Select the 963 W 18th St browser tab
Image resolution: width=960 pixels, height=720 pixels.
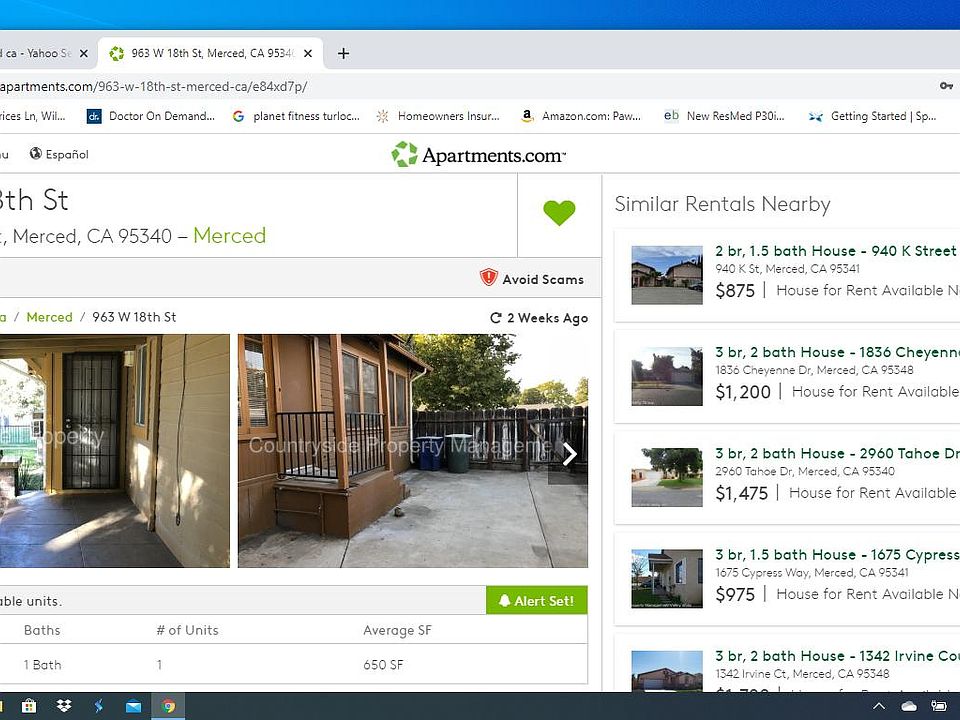[211, 53]
